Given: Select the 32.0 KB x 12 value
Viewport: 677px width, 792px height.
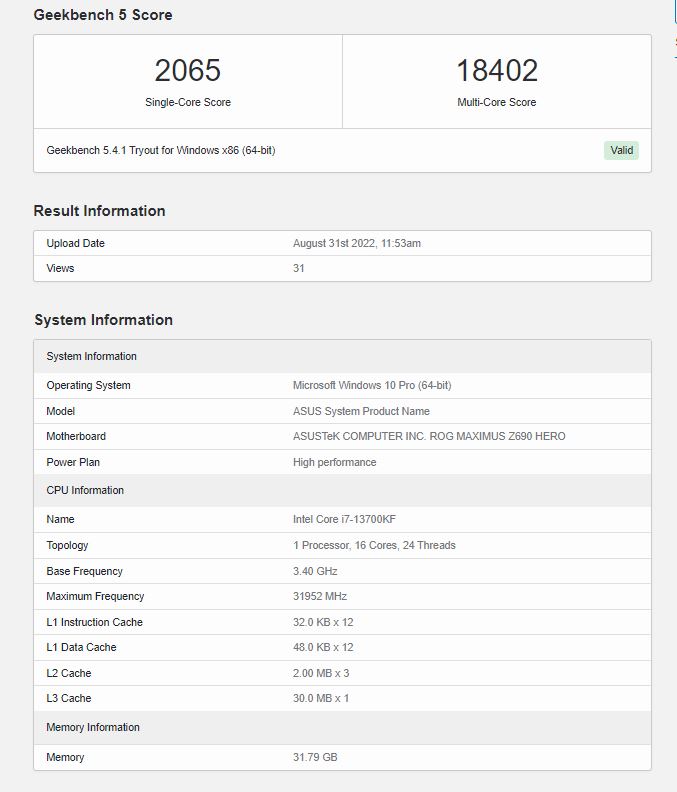Looking at the screenshot, I should 323,622.
